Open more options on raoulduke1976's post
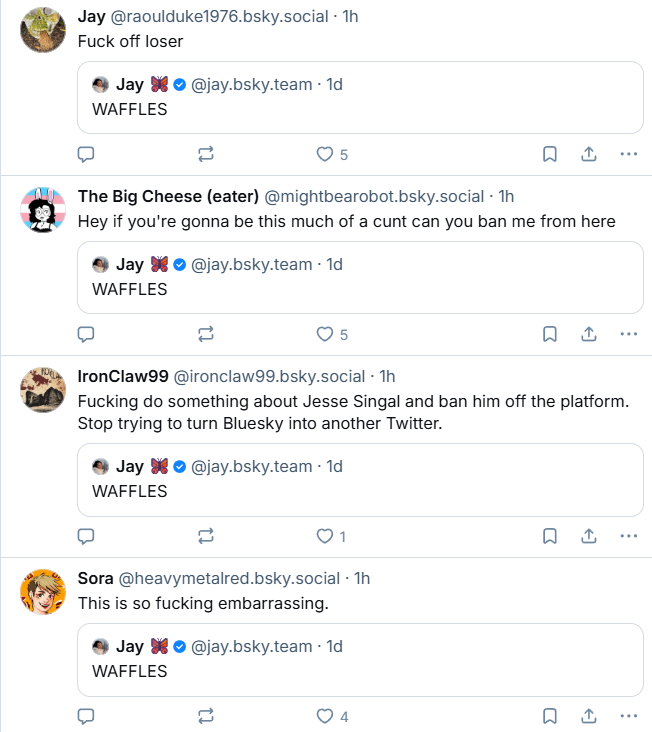652x732 pixels. pyautogui.click(x=628, y=154)
